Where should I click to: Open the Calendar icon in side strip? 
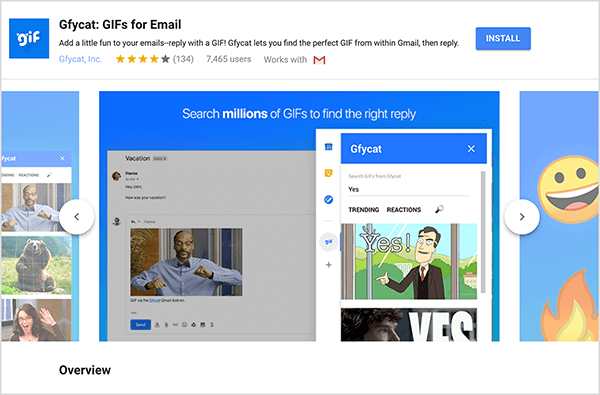(328, 147)
